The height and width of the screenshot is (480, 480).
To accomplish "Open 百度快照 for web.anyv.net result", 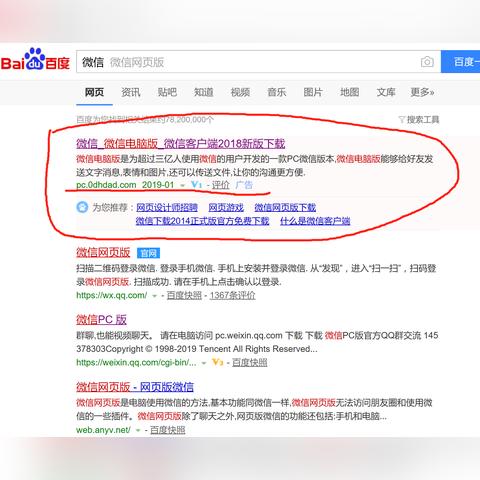I will [168, 430].
